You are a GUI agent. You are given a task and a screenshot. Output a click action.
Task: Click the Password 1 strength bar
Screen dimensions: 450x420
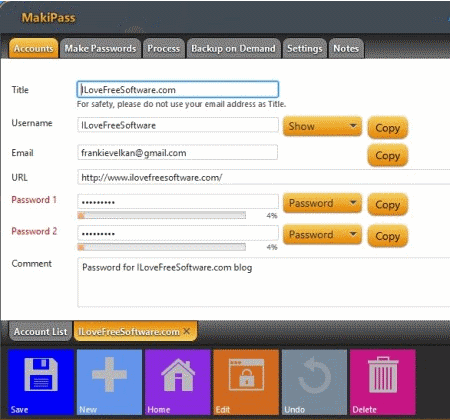coord(162,215)
